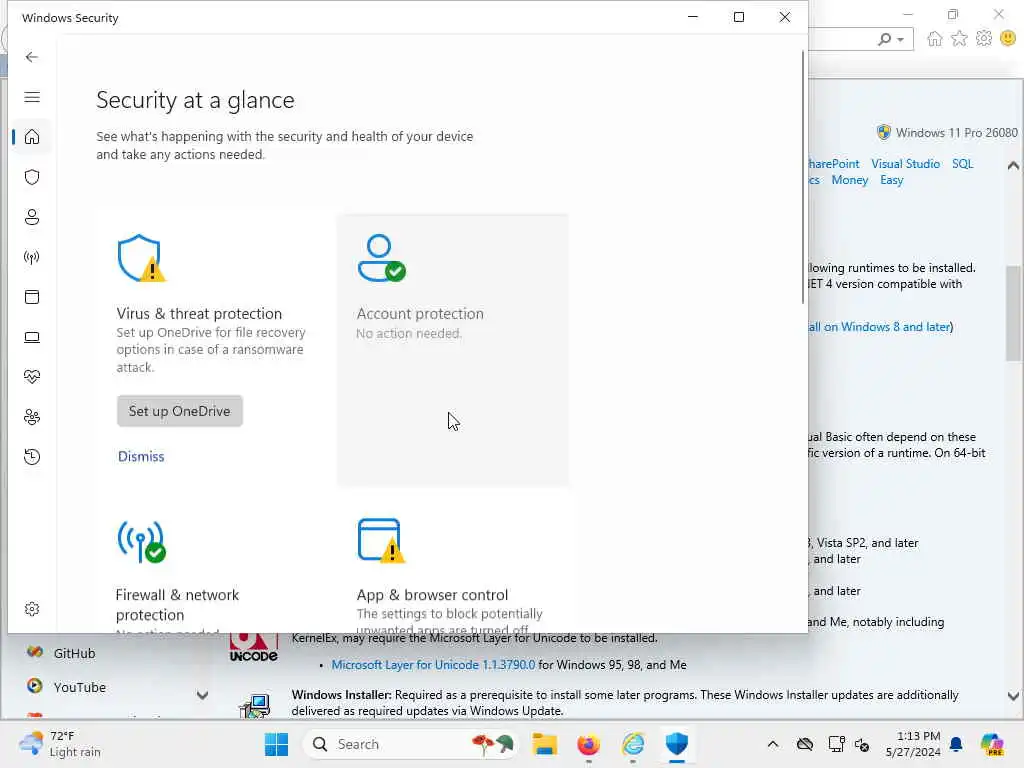Click the 'all on Windows 8 and later' link
The width and height of the screenshot is (1024, 768).
(879, 327)
